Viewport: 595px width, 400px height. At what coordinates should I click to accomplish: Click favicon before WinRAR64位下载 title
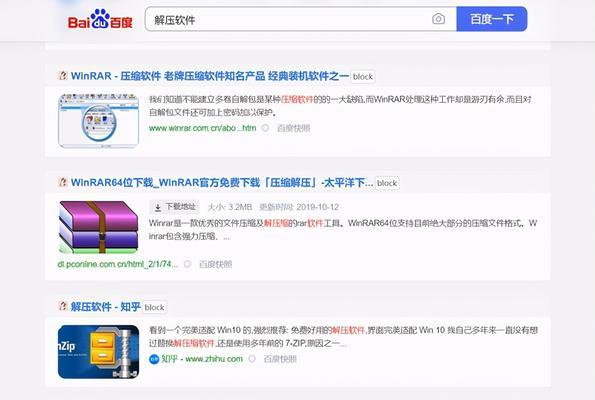63,182
